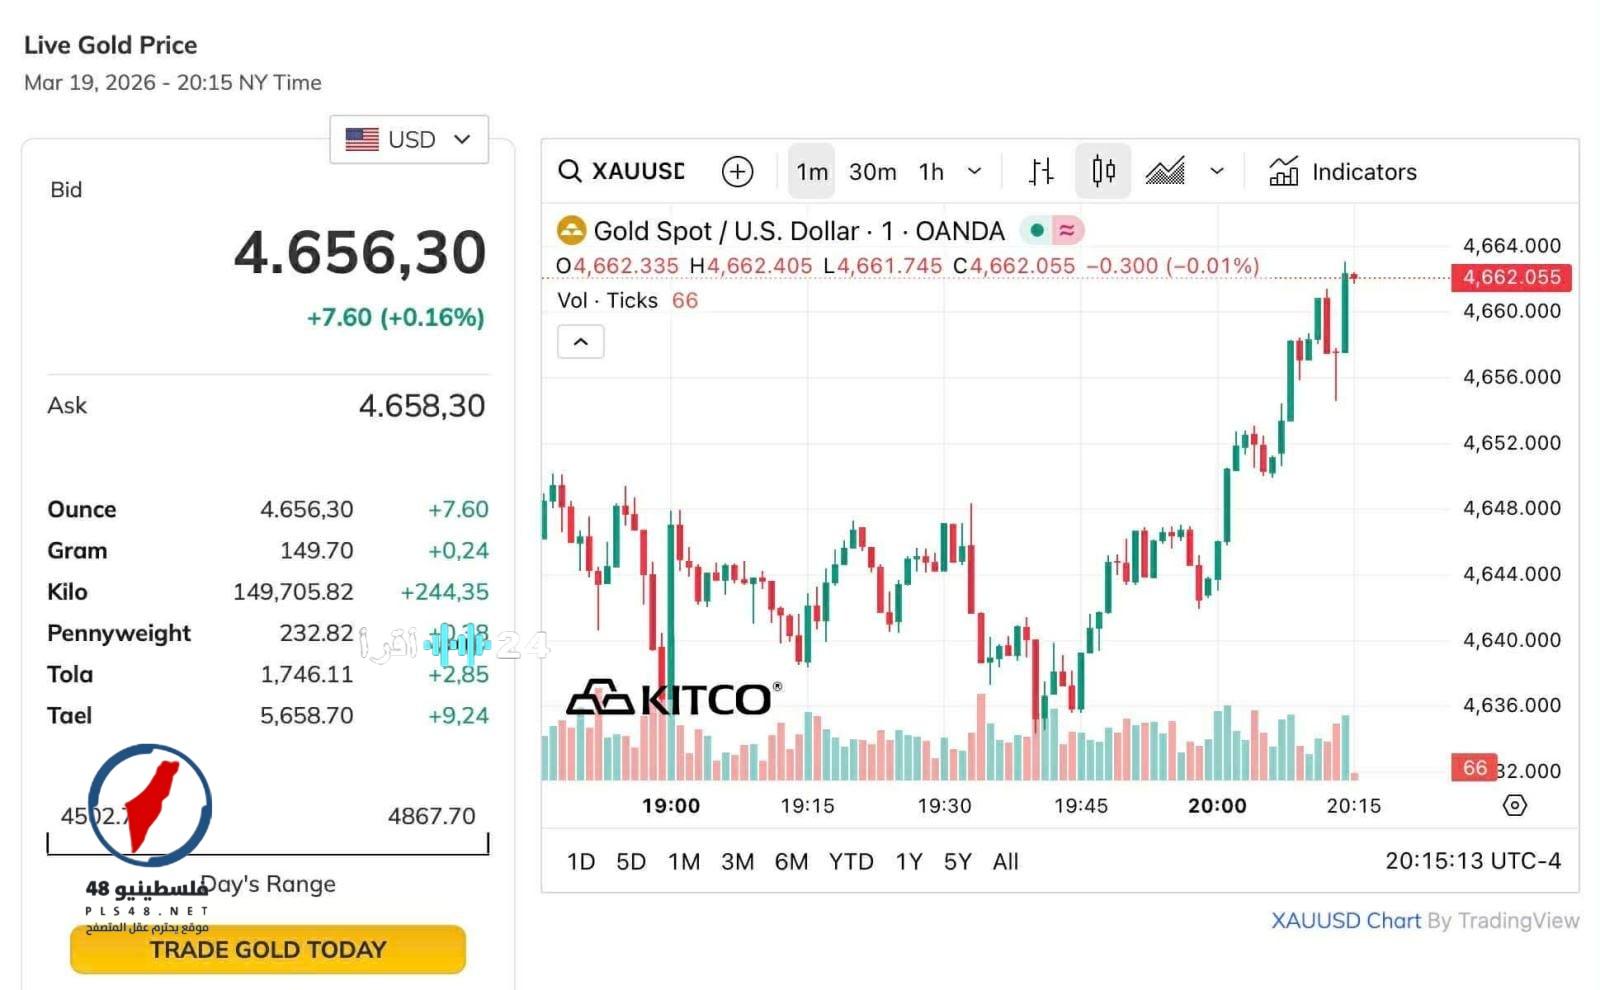
Task: Click the TRADE GOLD TODAY button
Action: [x=266, y=950]
